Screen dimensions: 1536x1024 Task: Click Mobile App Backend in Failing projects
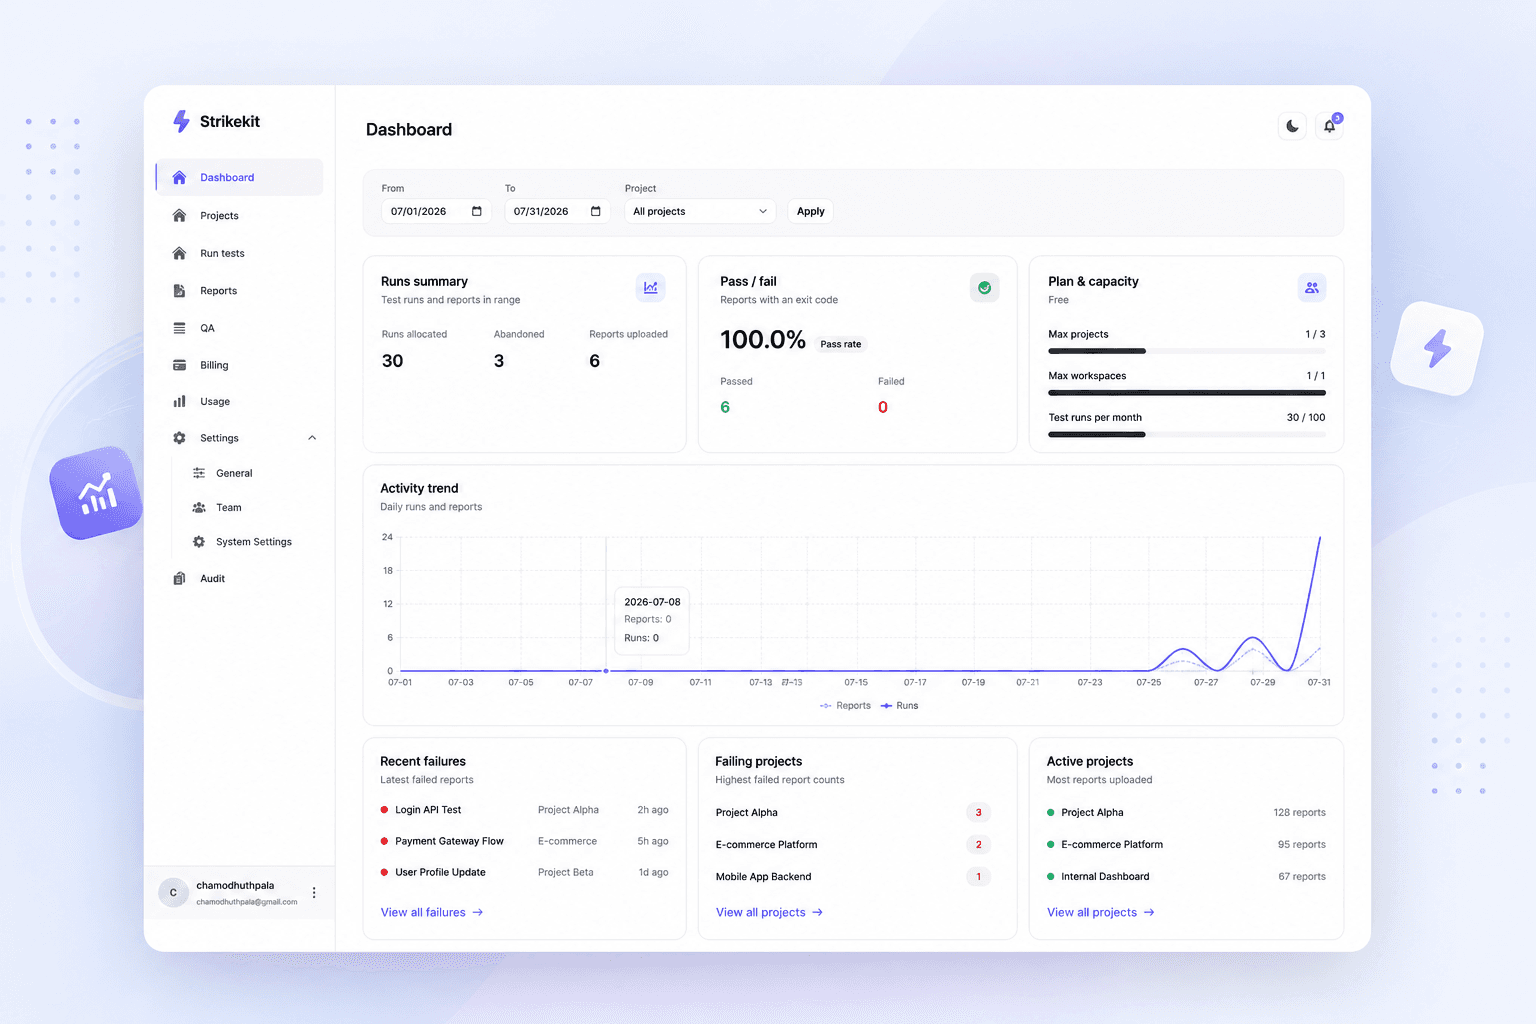pos(764,877)
